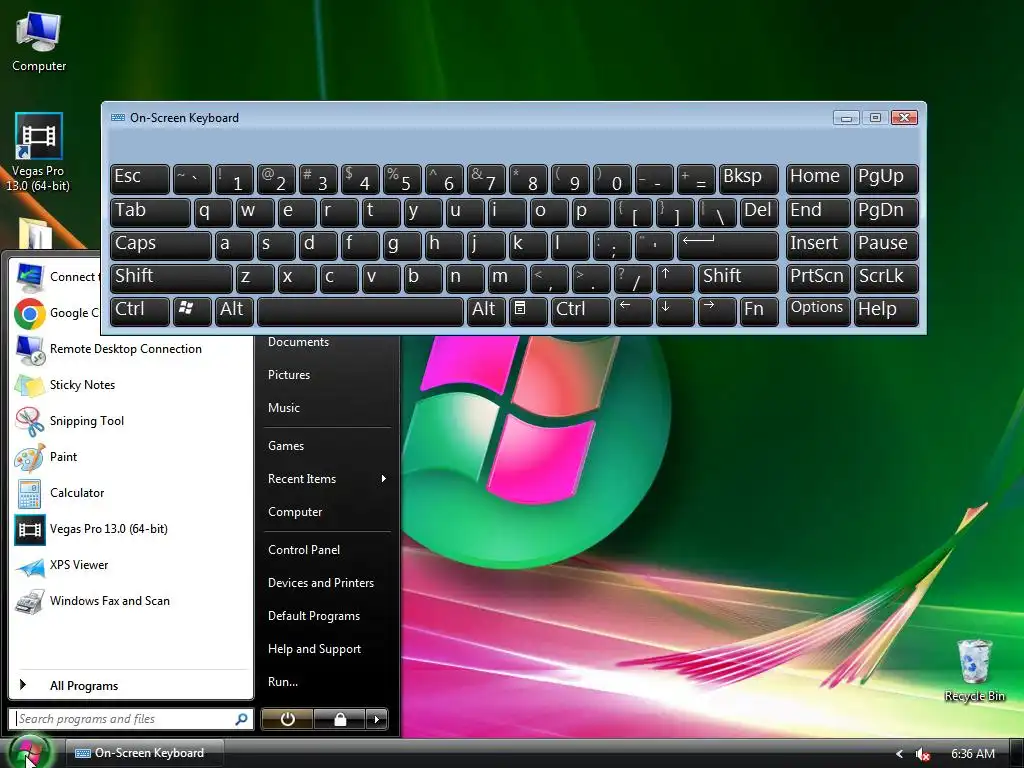The width and height of the screenshot is (1024, 768).
Task: Open the Recycle Bin on desktop
Action: tap(974, 660)
